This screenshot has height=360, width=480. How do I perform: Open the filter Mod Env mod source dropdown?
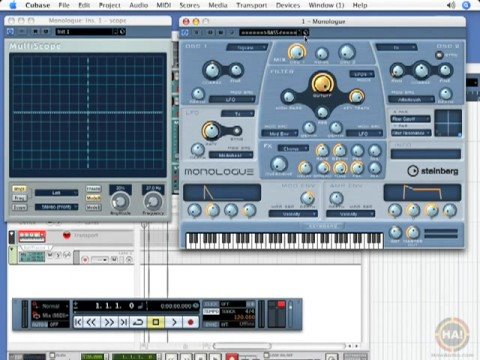(x=279, y=133)
